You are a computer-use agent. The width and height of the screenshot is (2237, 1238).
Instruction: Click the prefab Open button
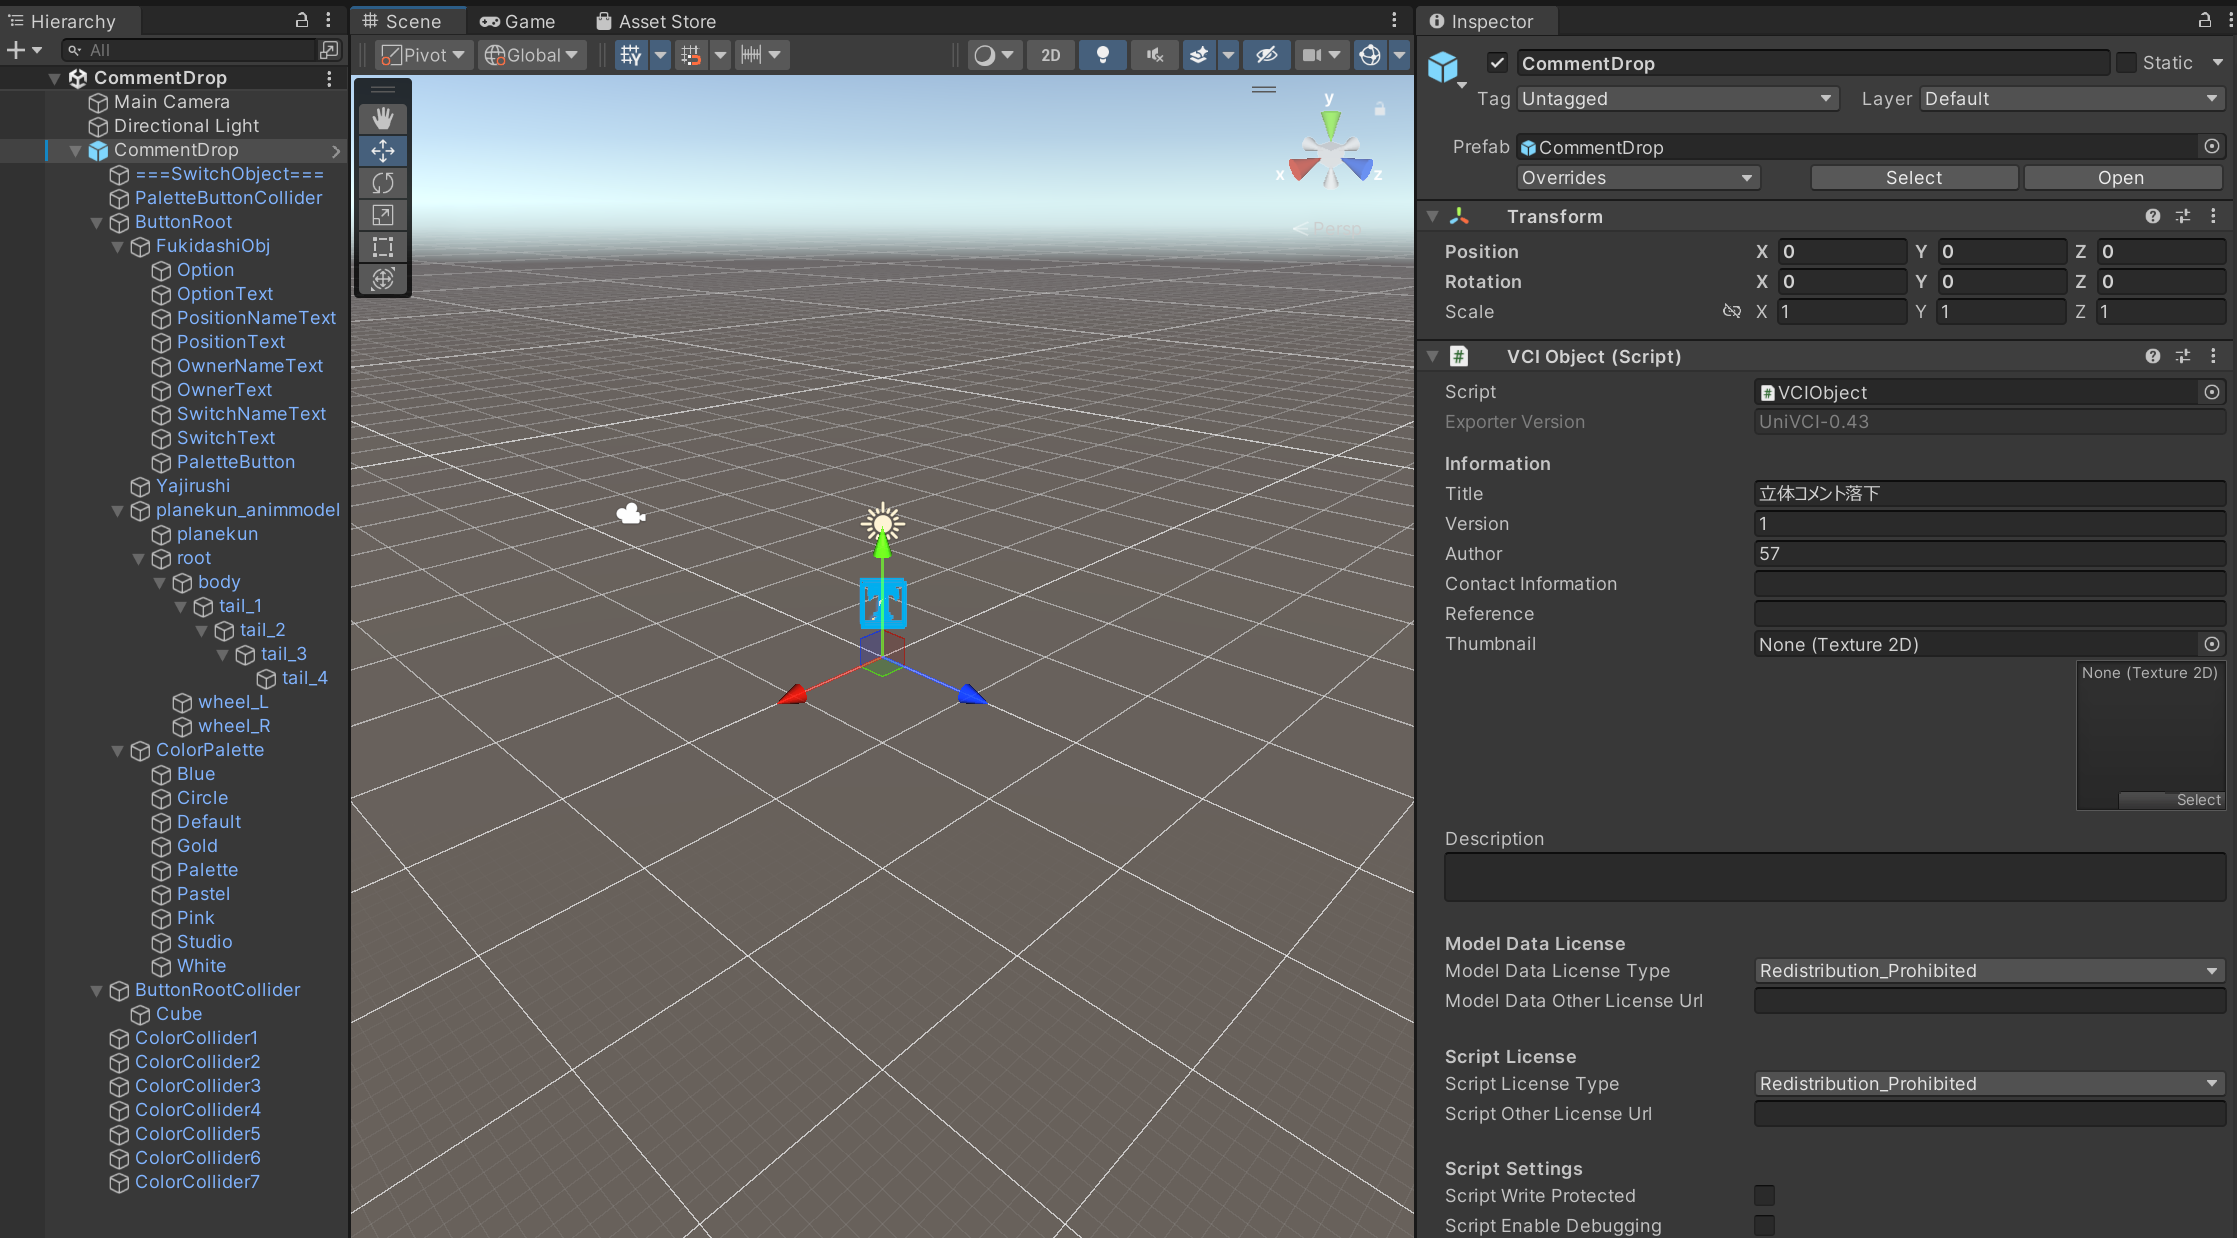click(2121, 178)
